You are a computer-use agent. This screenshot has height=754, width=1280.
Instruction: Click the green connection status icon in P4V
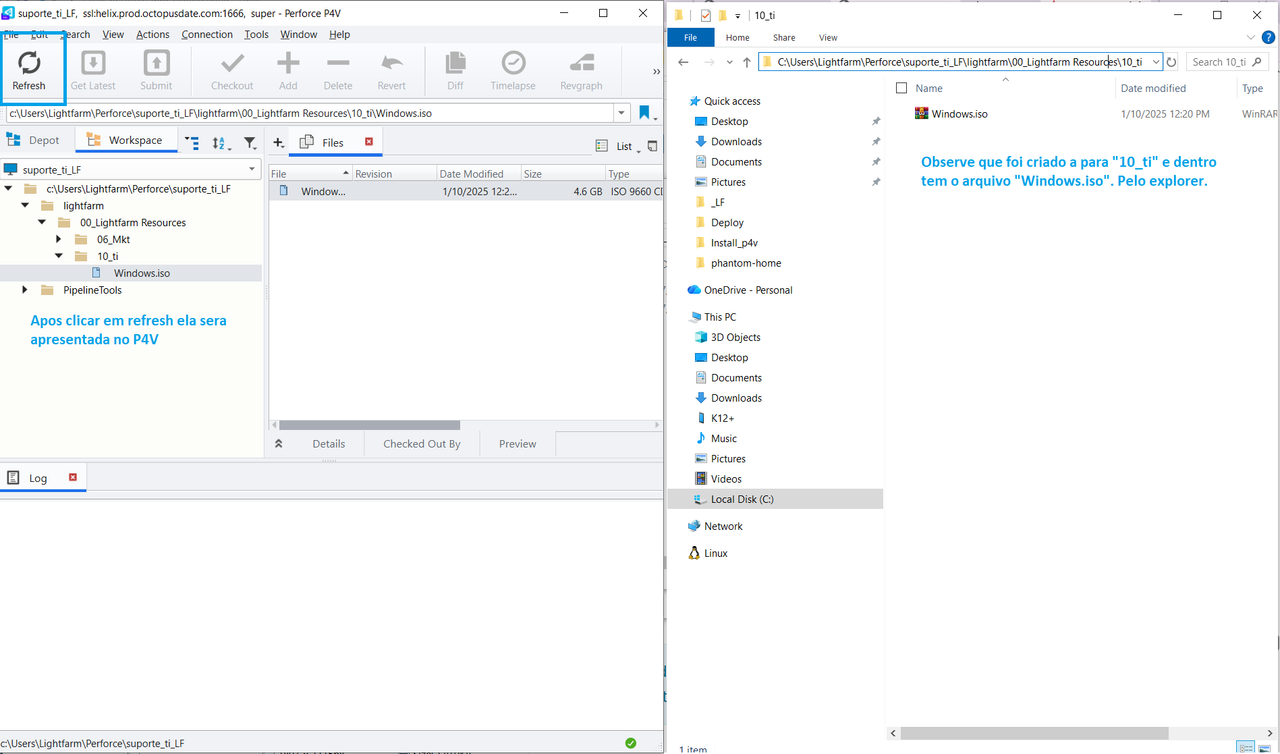point(630,743)
